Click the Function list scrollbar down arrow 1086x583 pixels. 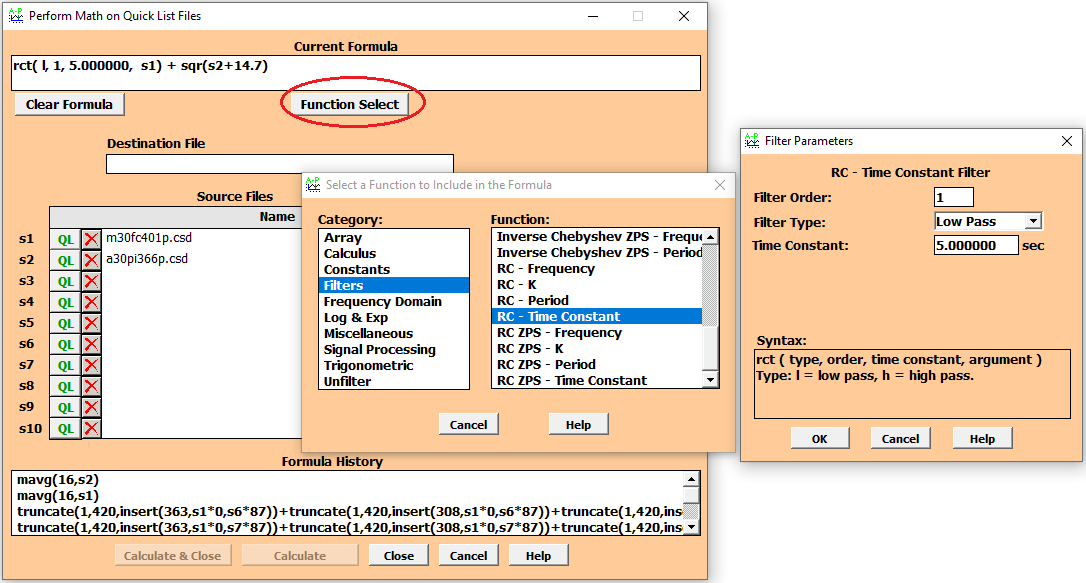point(709,381)
